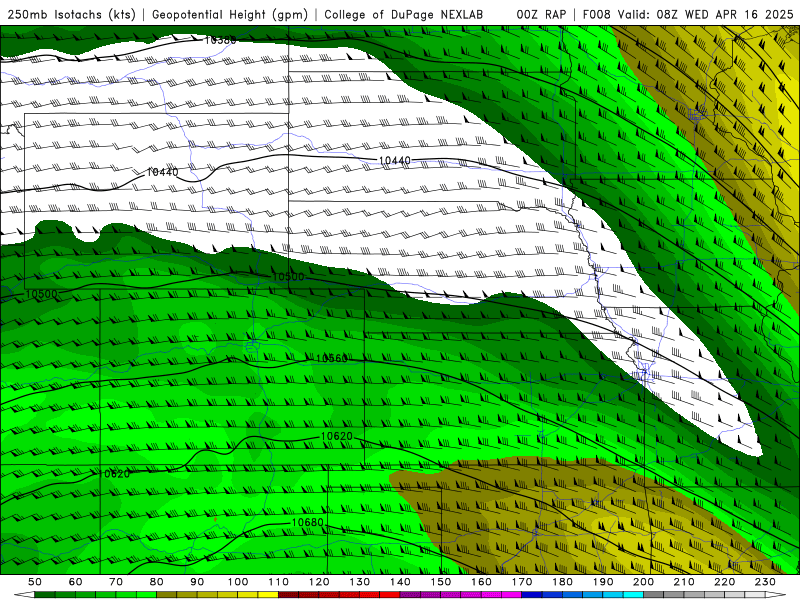Viewport: 800px width, 600px height.
Task: Click the 130 value on the color scale
Action: tap(360, 582)
